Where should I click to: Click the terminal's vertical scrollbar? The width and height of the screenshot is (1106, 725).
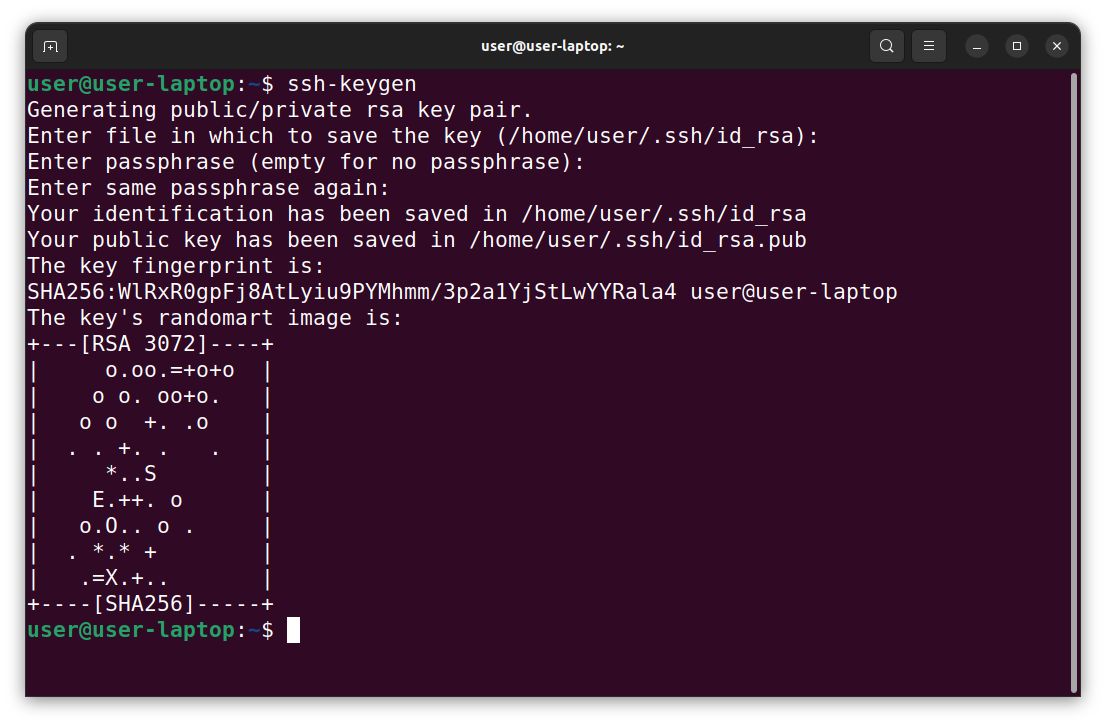pos(1074,380)
